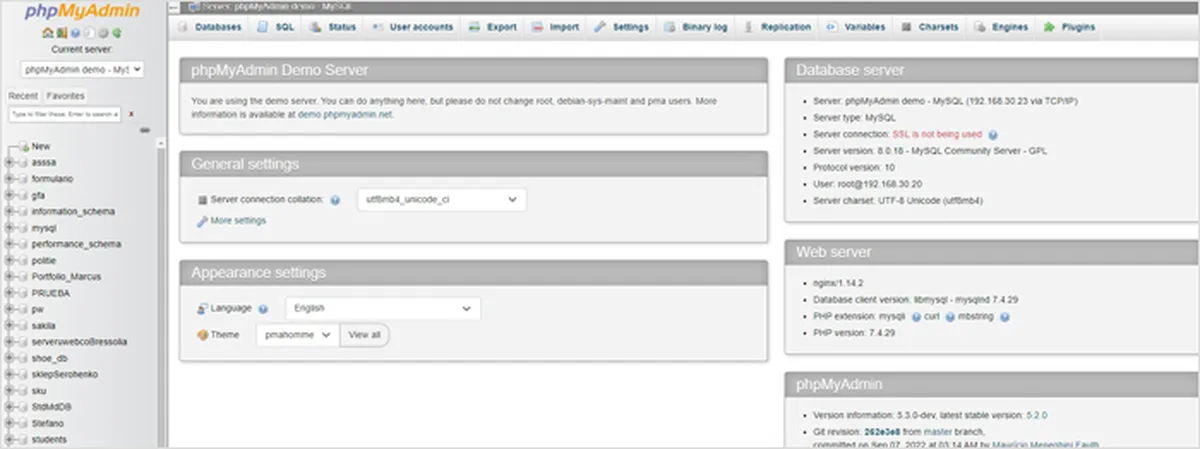The height and width of the screenshot is (449, 1200).
Task: Select the students database
Action: (x=49, y=439)
